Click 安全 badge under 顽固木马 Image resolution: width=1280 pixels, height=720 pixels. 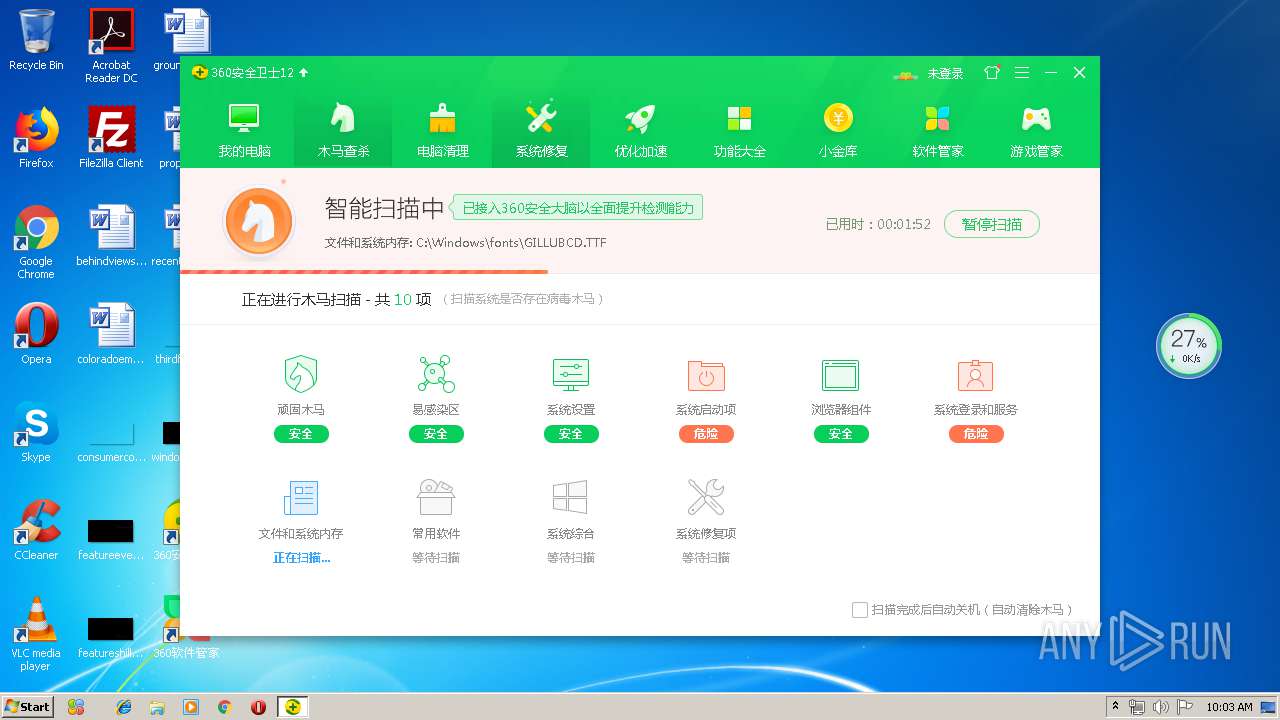pyautogui.click(x=301, y=434)
